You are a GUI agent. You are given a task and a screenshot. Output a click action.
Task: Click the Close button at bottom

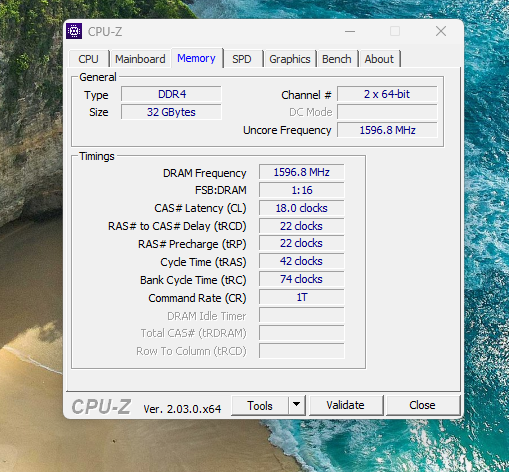tap(422, 406)
